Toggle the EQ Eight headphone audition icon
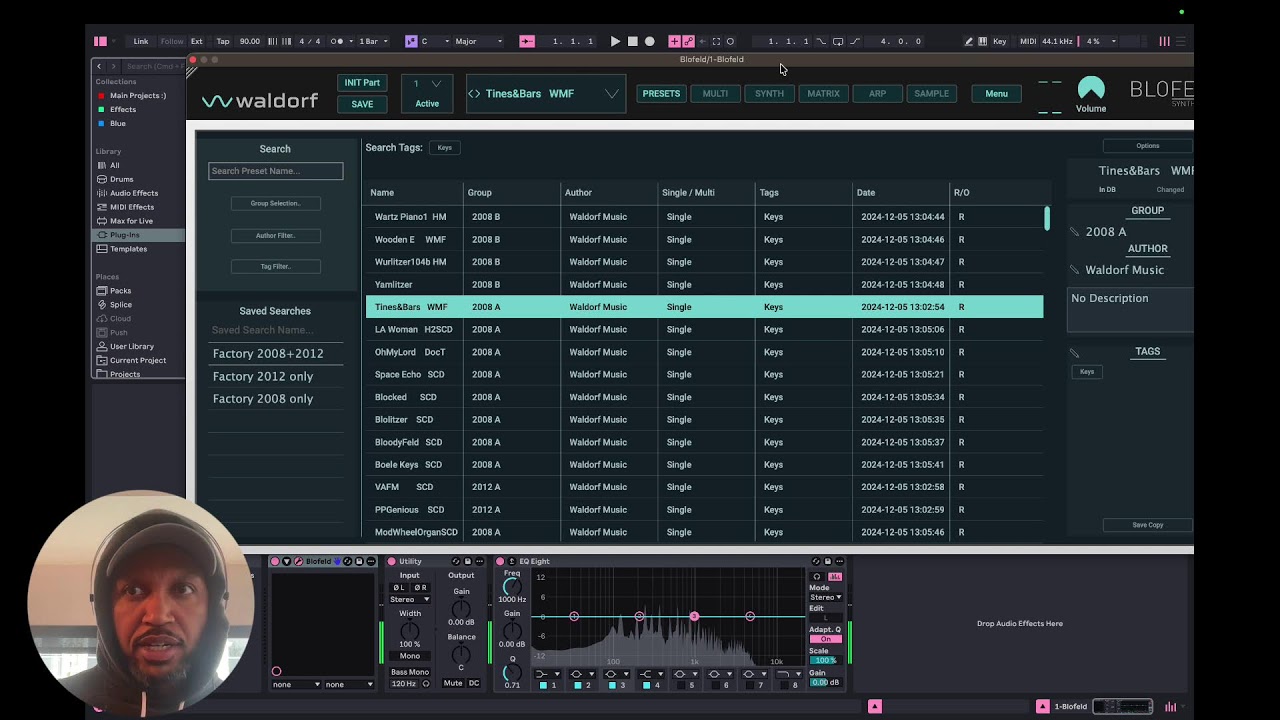The width and height of the screenshot is (1280, 720). [x=817, y=577]
